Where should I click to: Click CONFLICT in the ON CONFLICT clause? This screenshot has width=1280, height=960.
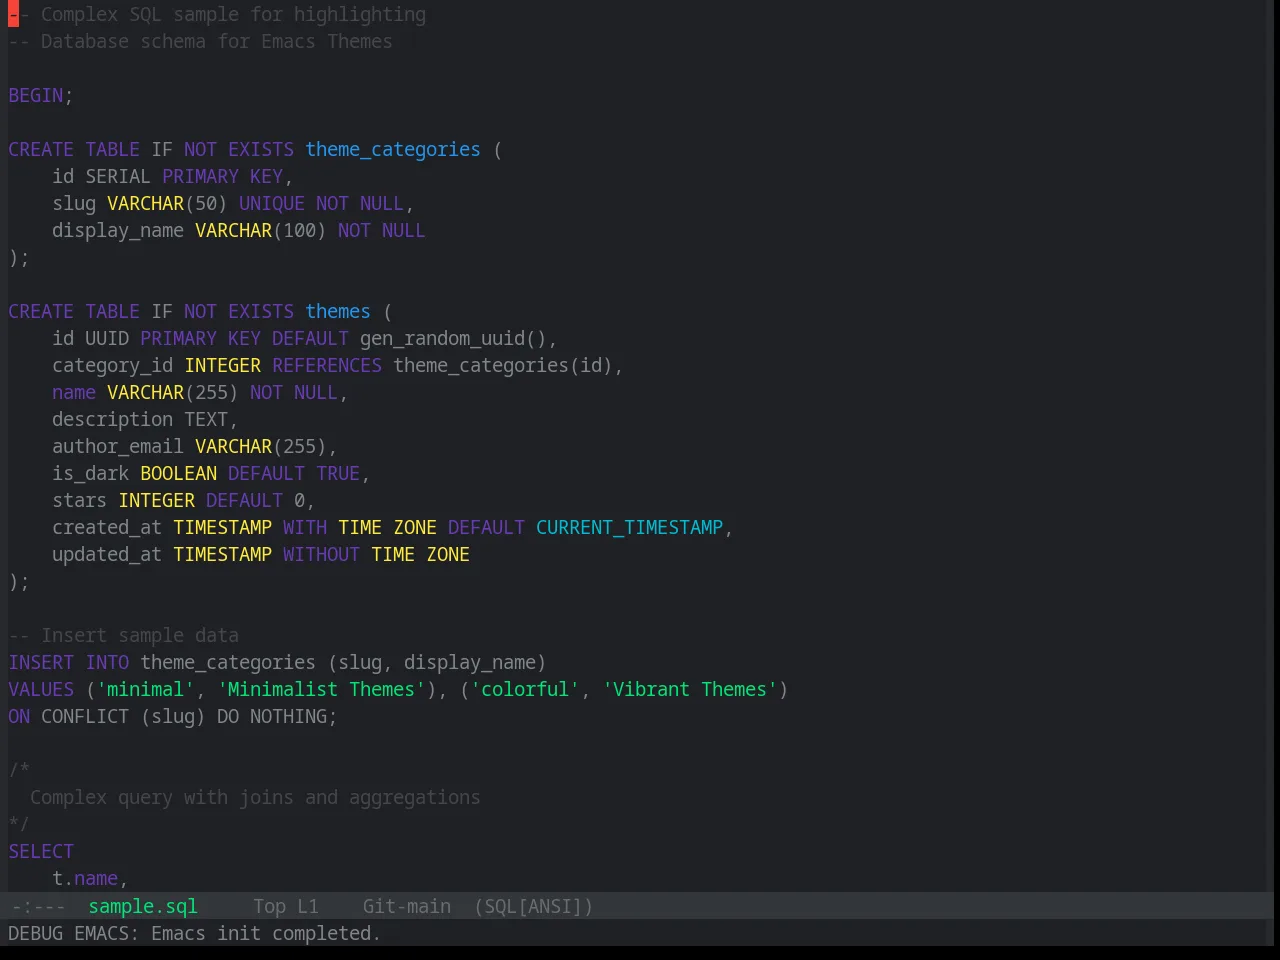pyautogui.click(x=85, y=716)
